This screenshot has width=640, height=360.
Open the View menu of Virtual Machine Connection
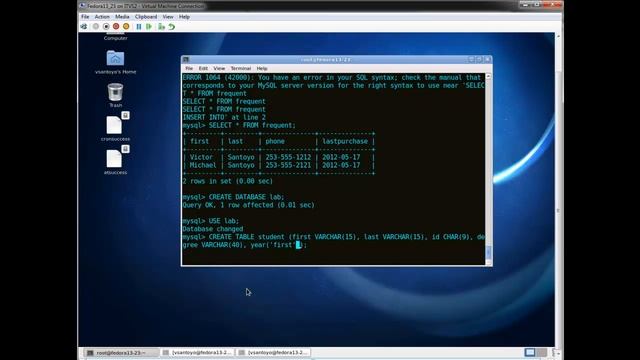[x=168, y=17]
